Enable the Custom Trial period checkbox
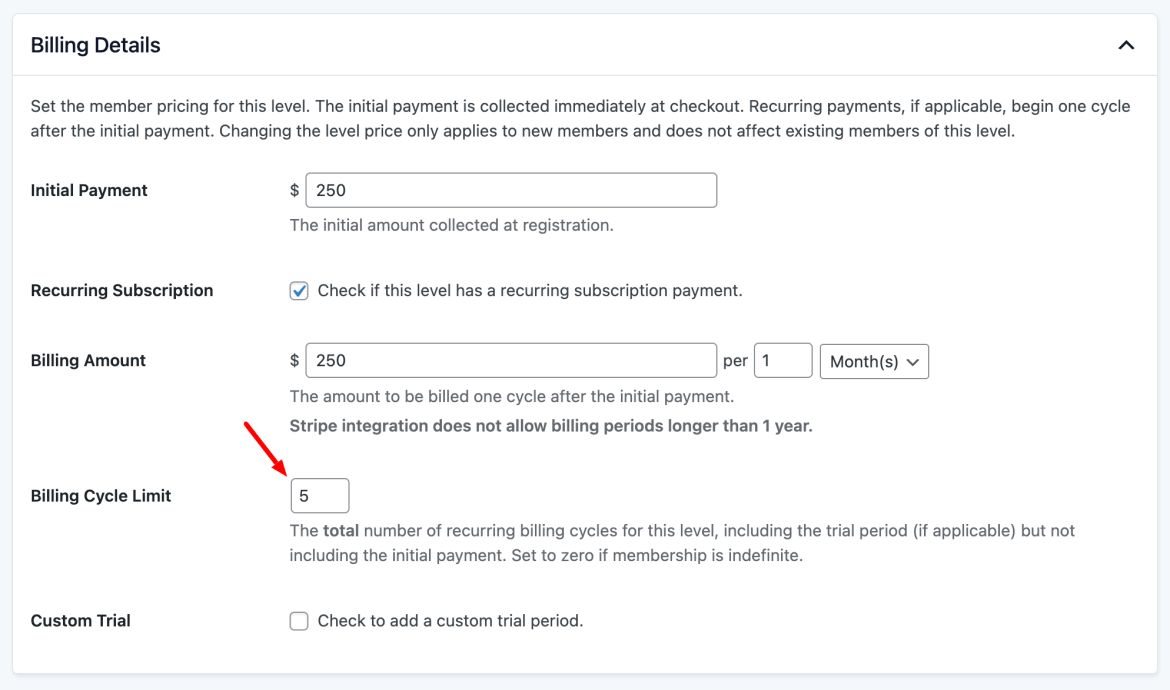Viewport: 1170px width, 690px height. tap(298, 621)
